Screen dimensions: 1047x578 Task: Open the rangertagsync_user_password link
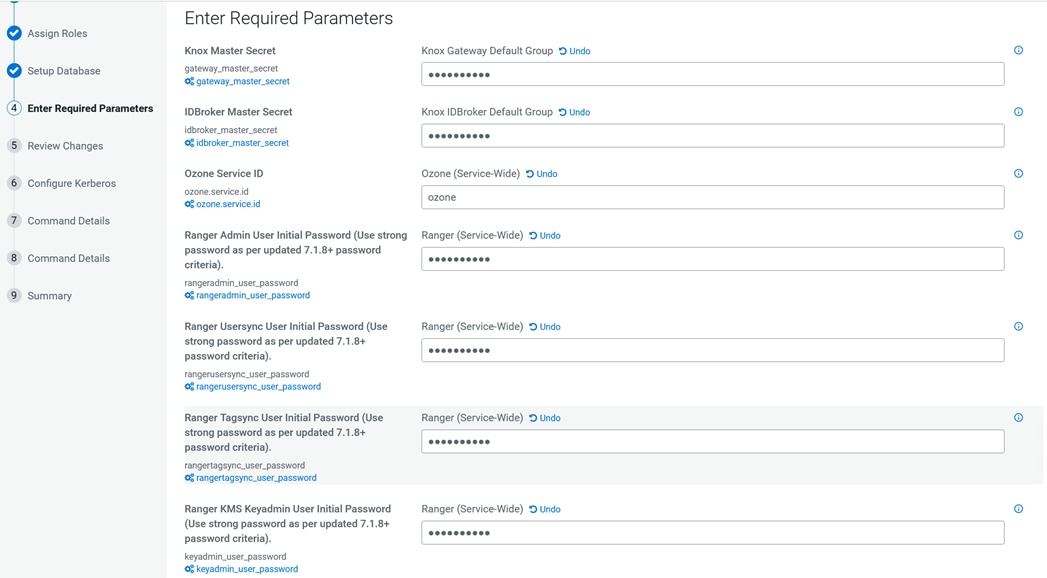[x=256, y=478]
